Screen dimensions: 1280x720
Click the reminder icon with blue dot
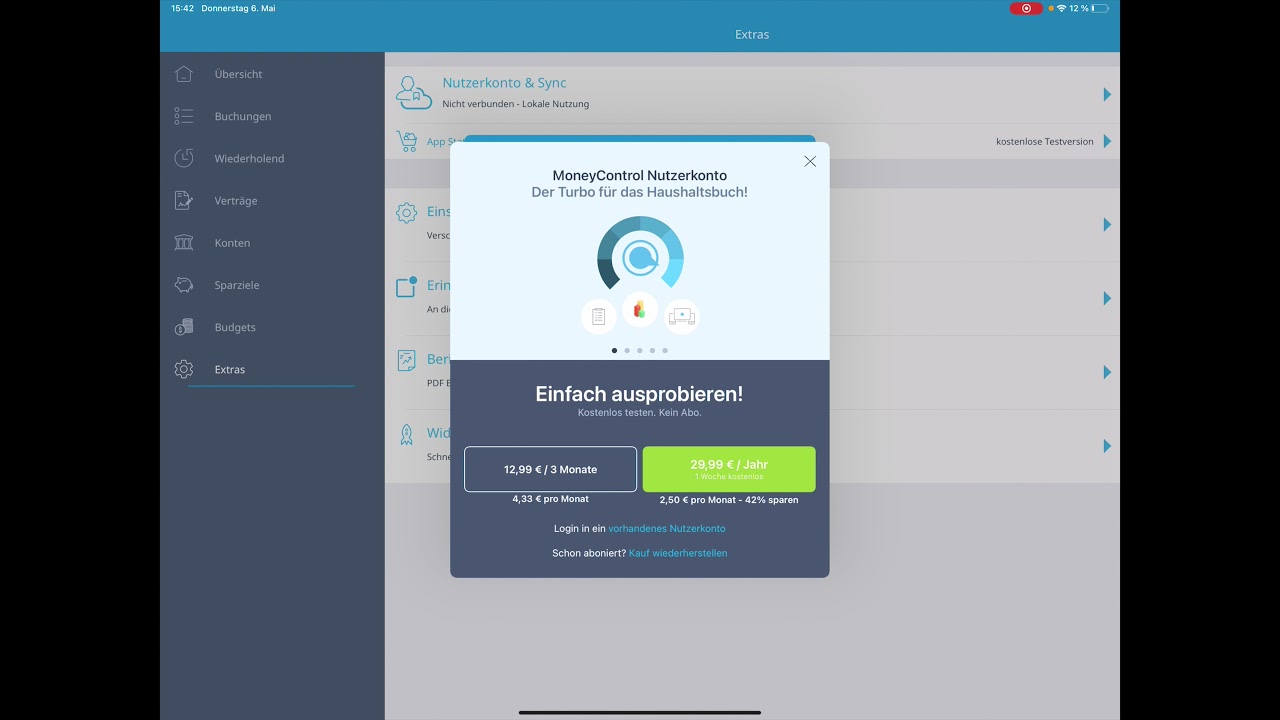pos(406,287)
